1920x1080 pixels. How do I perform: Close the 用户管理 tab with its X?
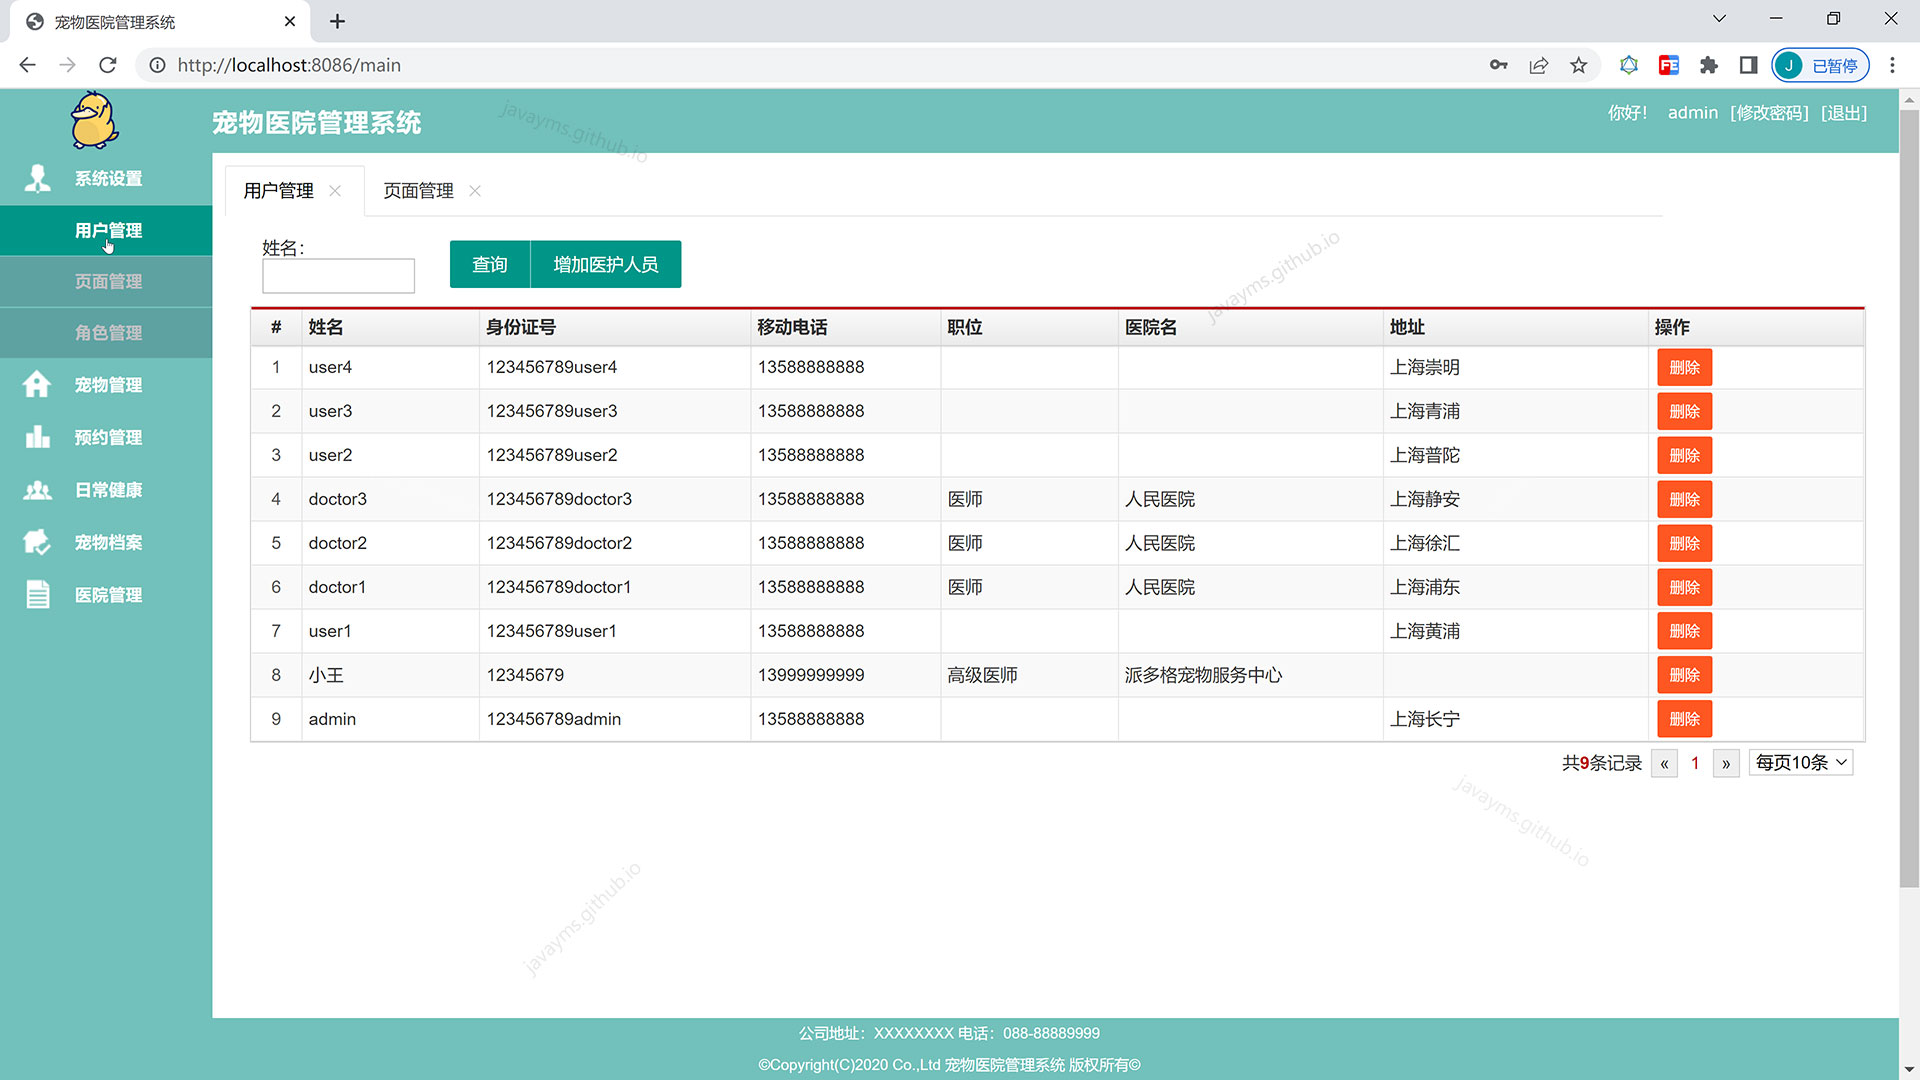(335, 191)
